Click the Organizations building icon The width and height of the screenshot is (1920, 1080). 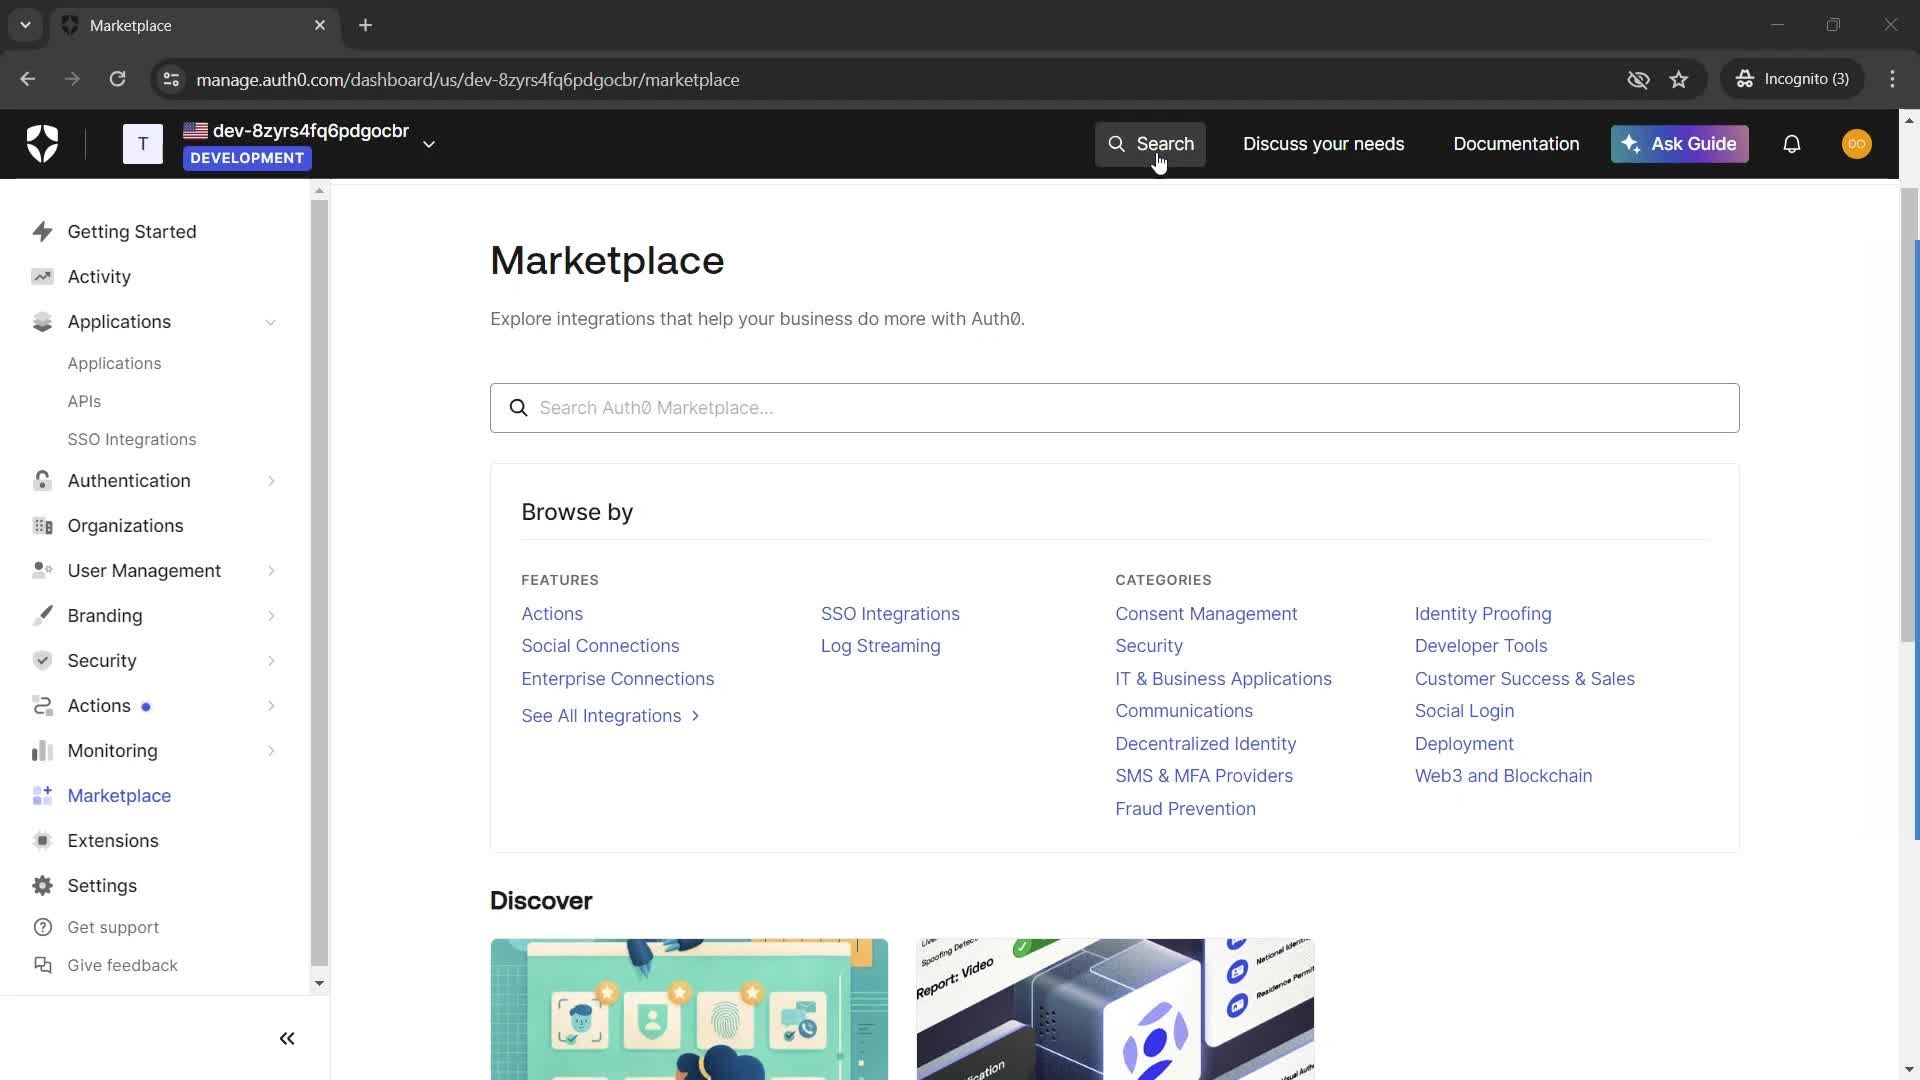click(42, 526)
